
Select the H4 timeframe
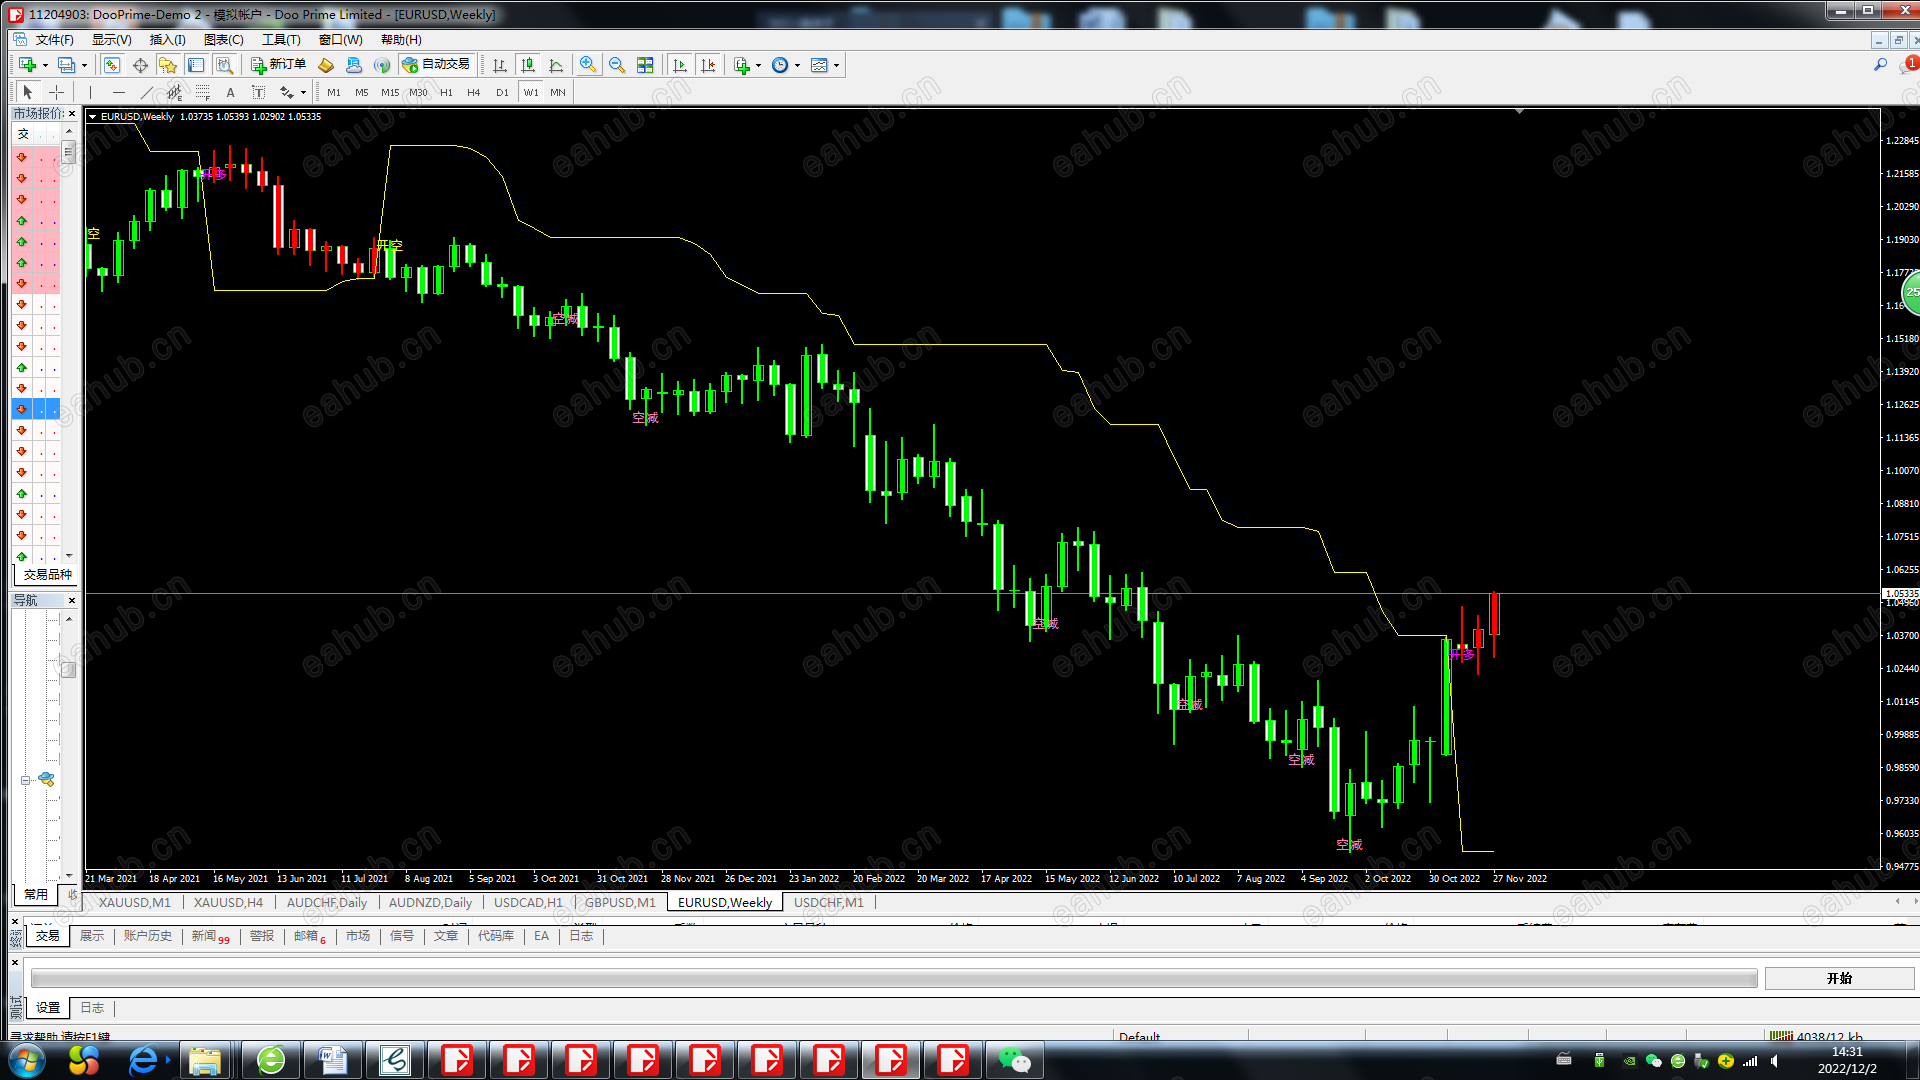474,92
